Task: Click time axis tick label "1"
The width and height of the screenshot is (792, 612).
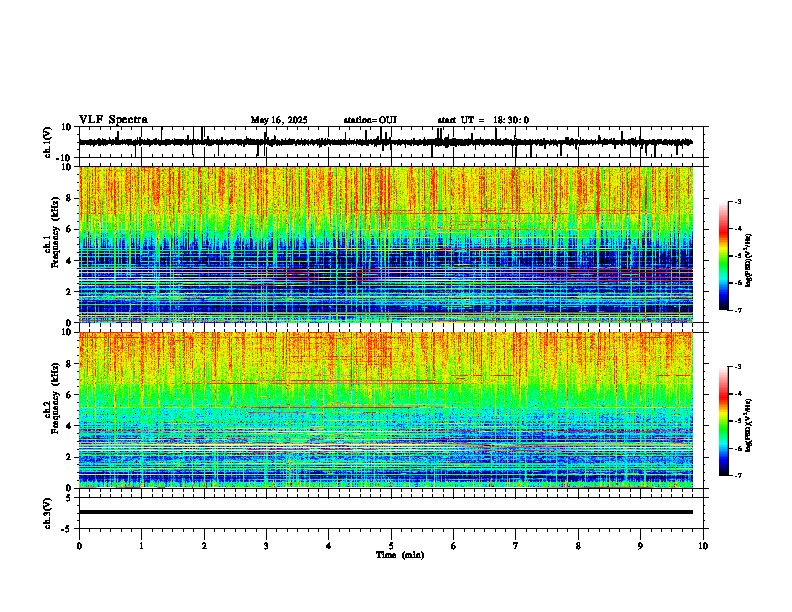Action: (x=141, y=546)
